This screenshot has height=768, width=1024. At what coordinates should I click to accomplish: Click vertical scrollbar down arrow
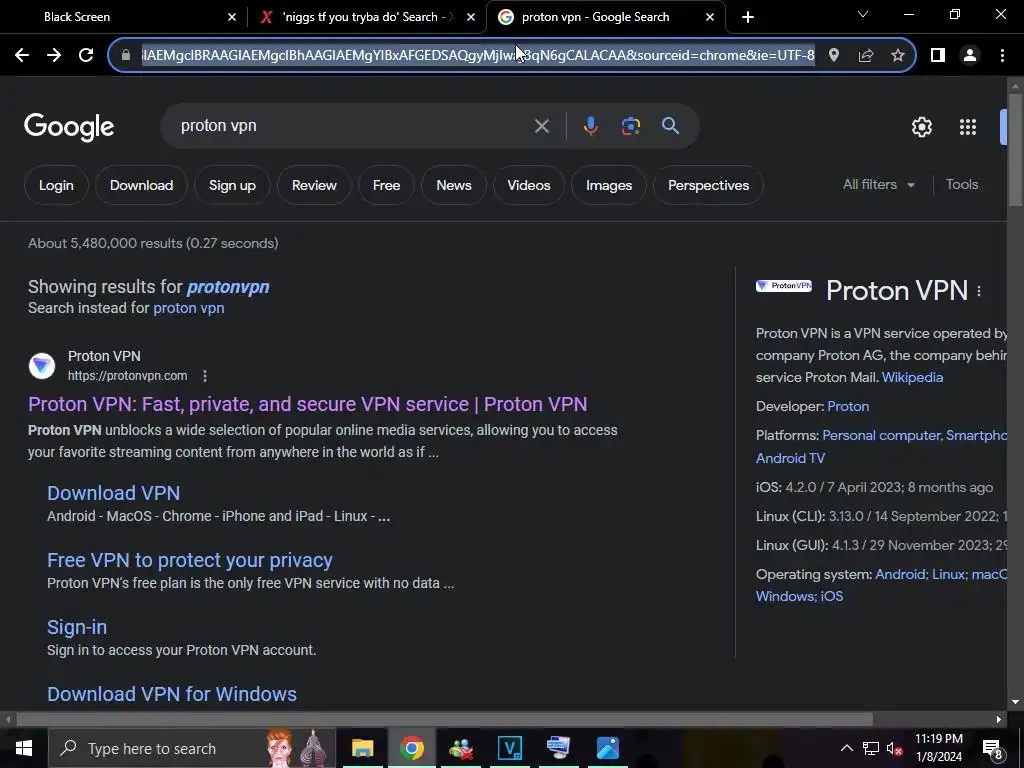(1015, 703)
